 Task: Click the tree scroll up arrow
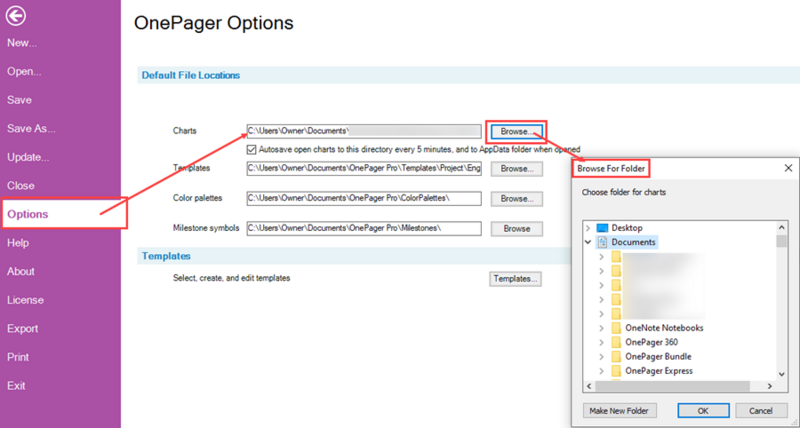tap(782, 228)
